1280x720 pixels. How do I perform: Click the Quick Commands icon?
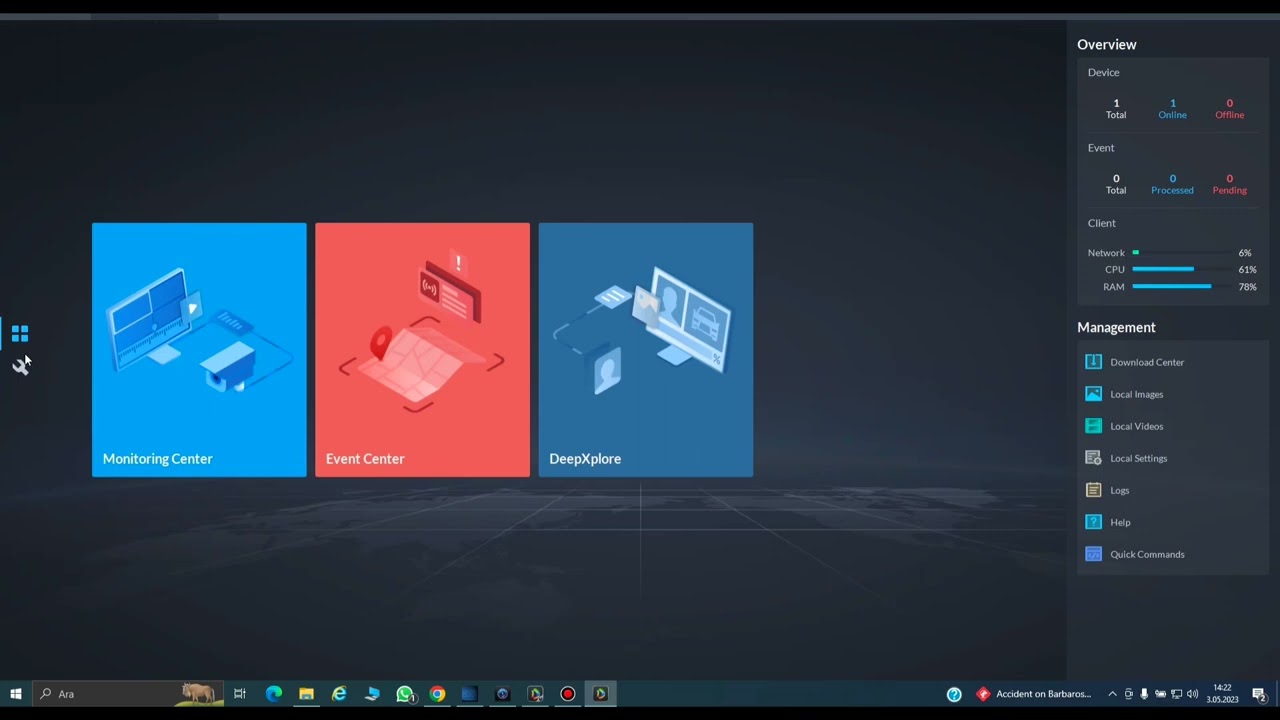click(x=1093, y=554)
